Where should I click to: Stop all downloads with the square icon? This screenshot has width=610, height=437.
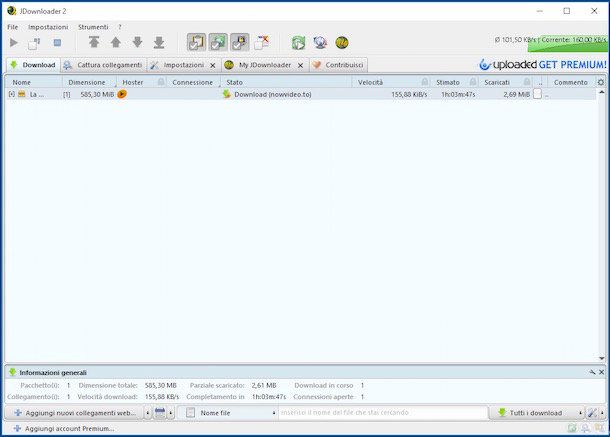click(57, 42)
